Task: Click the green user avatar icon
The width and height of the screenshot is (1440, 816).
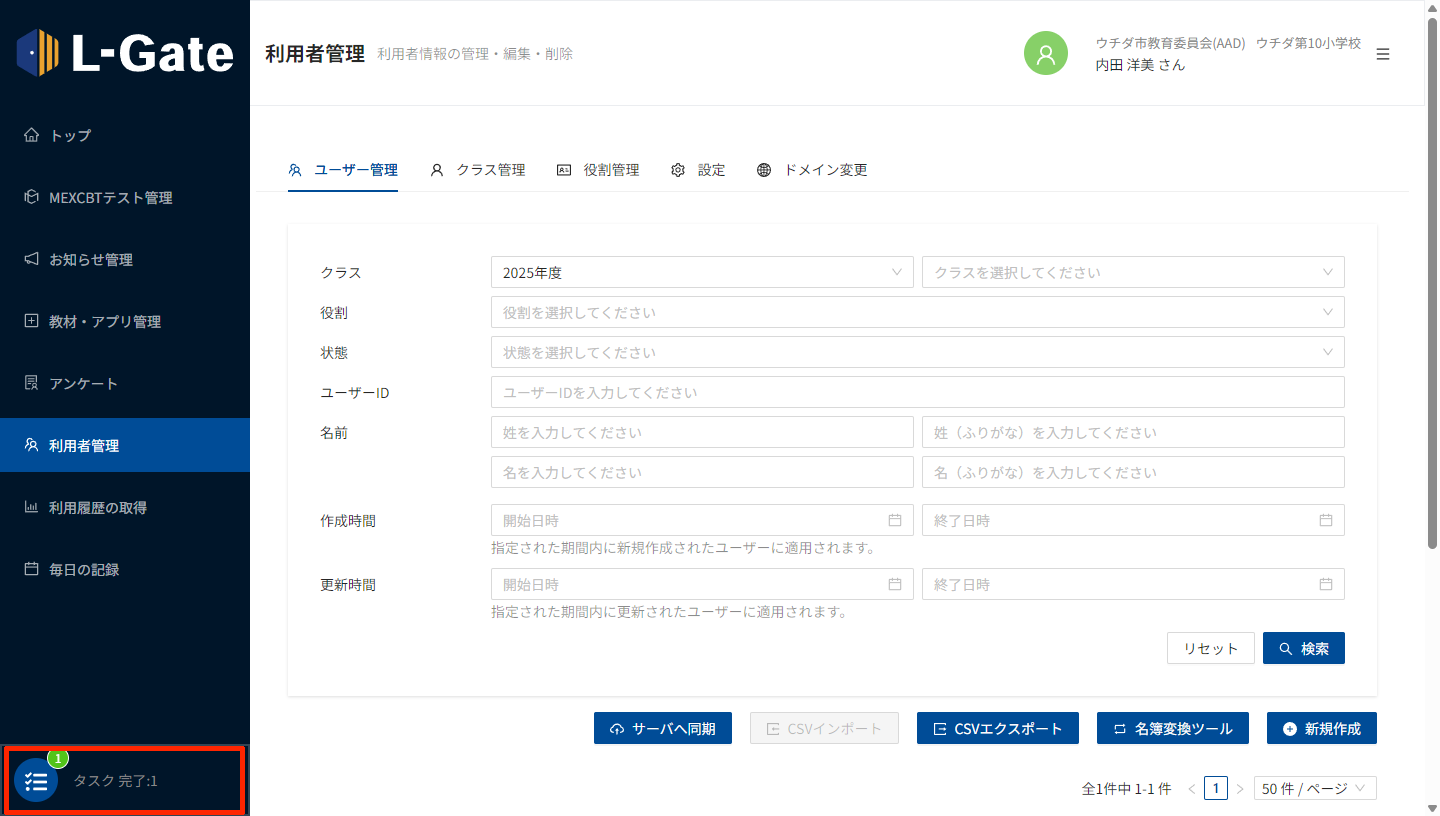Action: coord(1046,54)
